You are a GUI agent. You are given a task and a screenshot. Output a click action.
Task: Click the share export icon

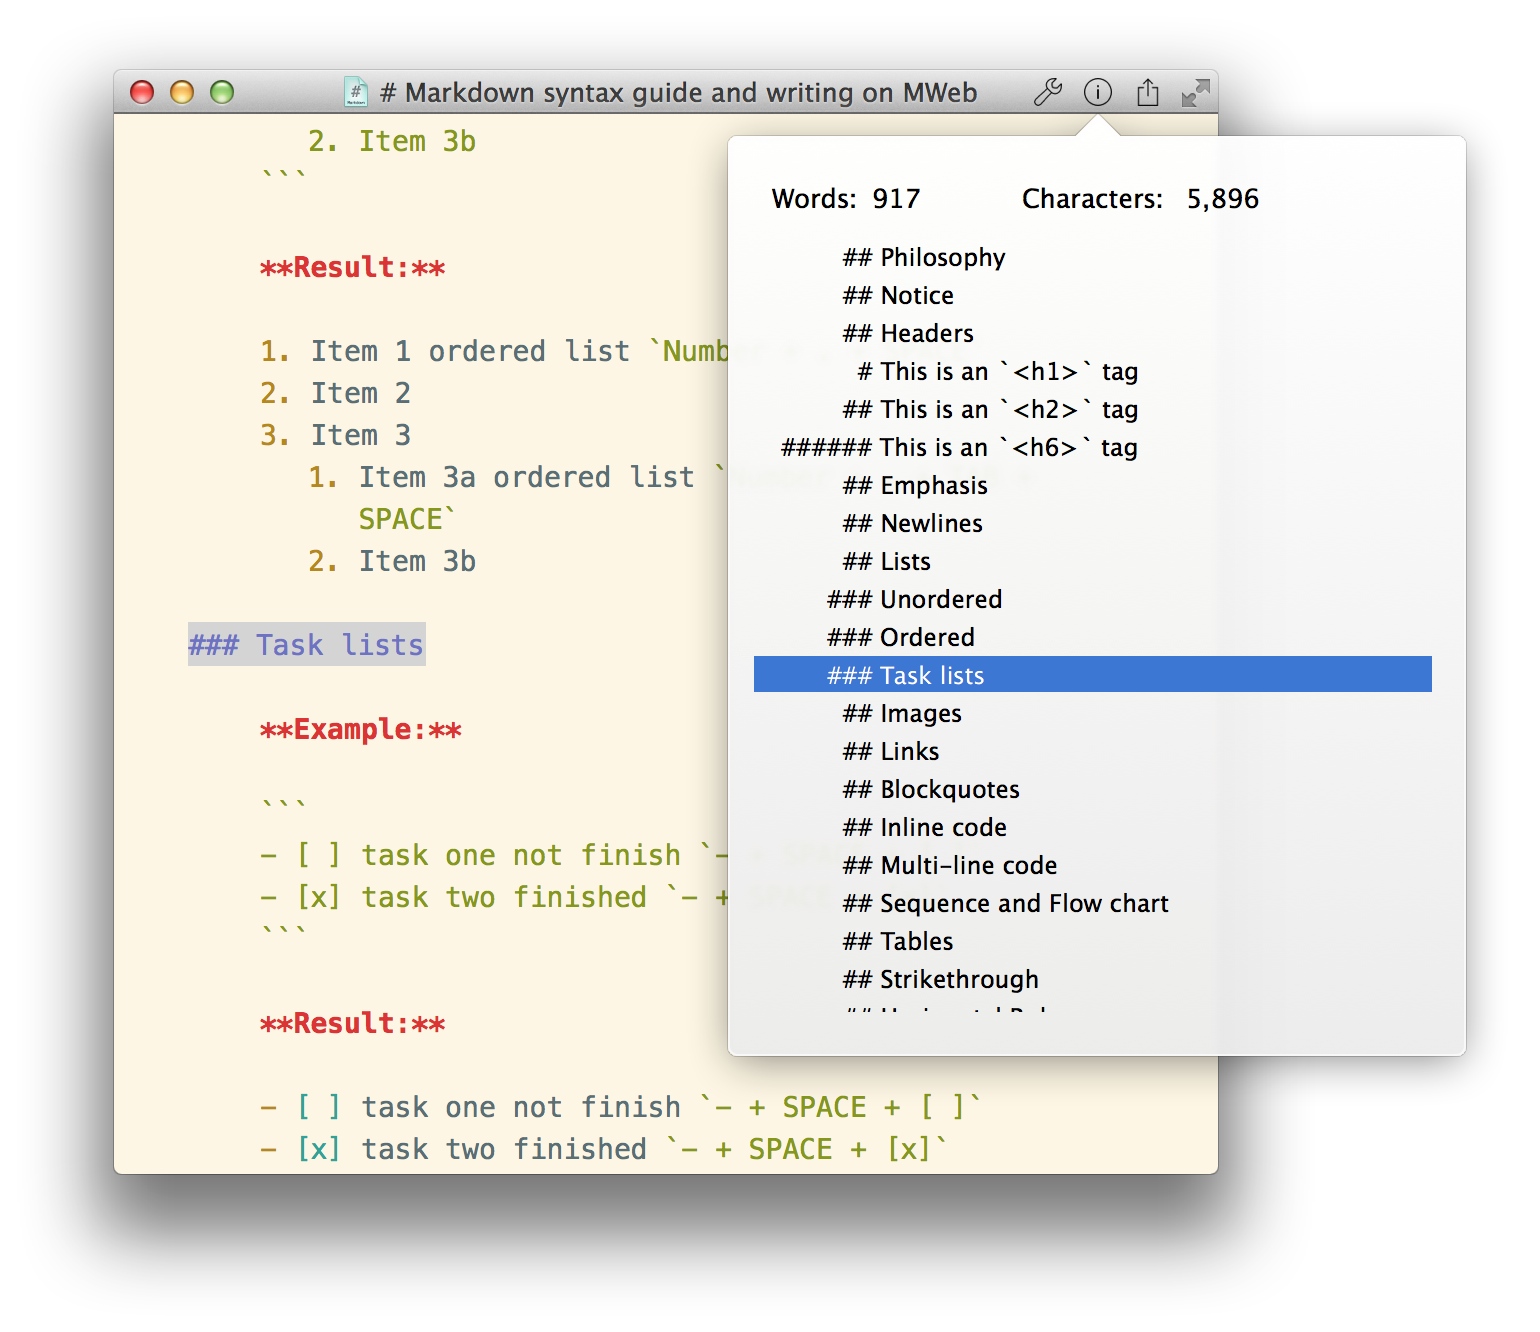click(x=1148, y=92)
